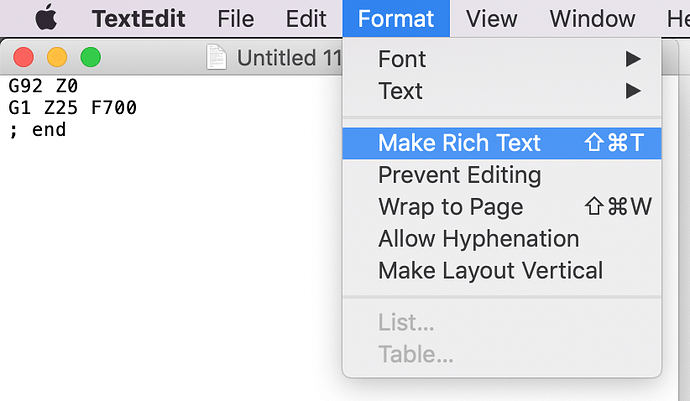Open the Edit menu
Viewport: 690px width, 401px height.
[306, 18]
